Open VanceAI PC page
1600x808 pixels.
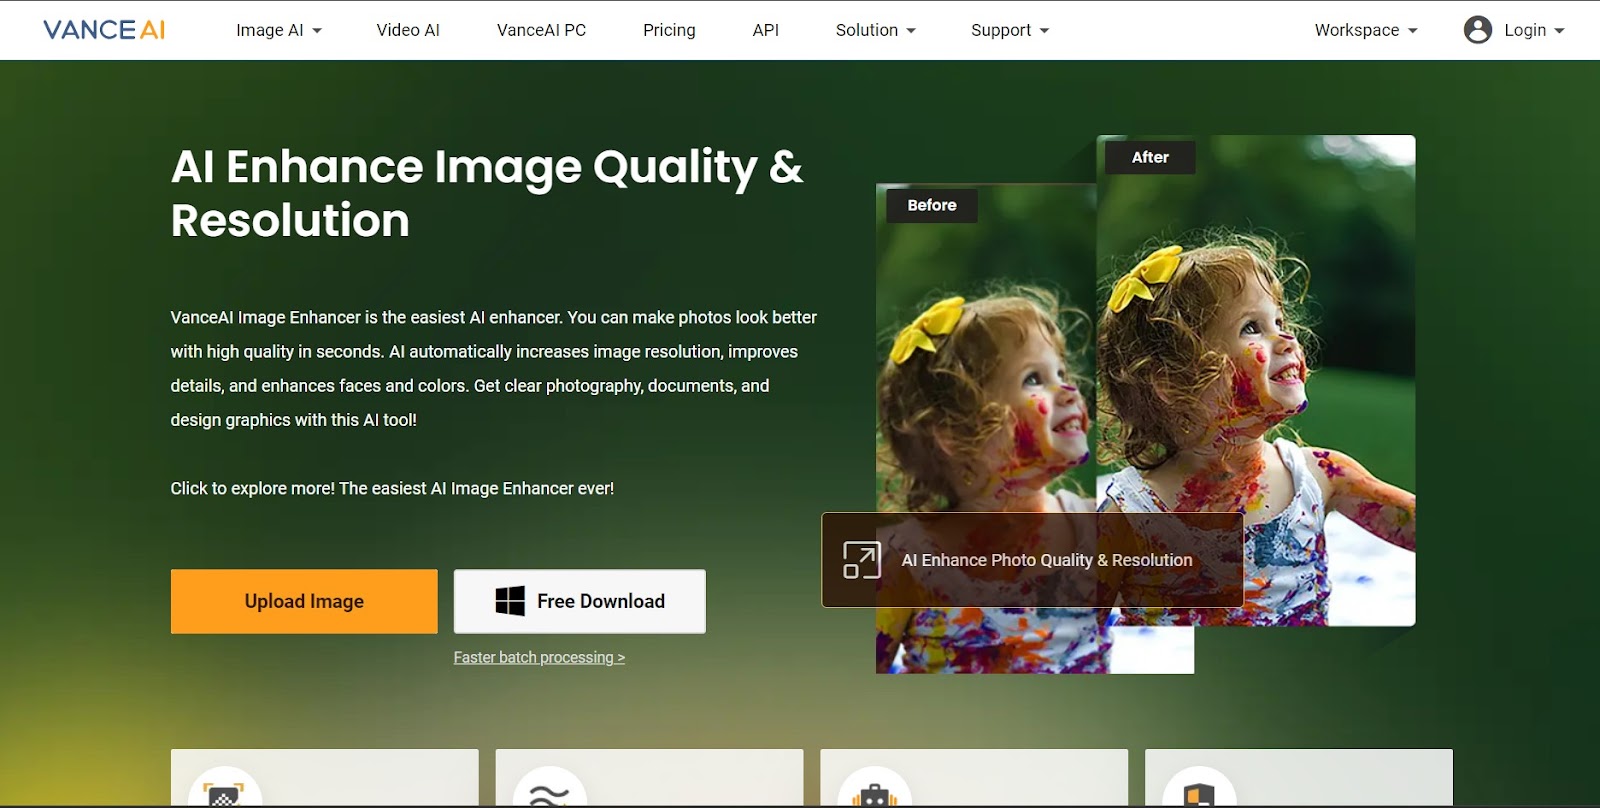point(541,30)
